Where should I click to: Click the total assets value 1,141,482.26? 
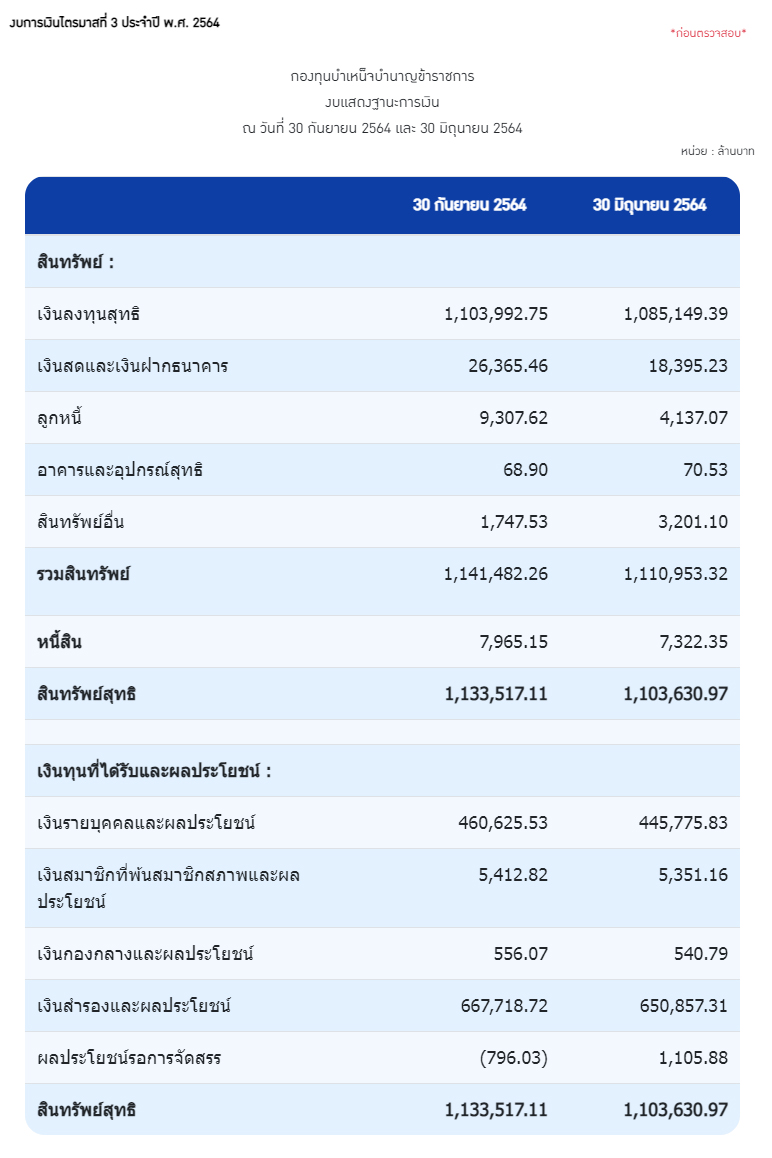pyautogui.click(x=496, y=574)
